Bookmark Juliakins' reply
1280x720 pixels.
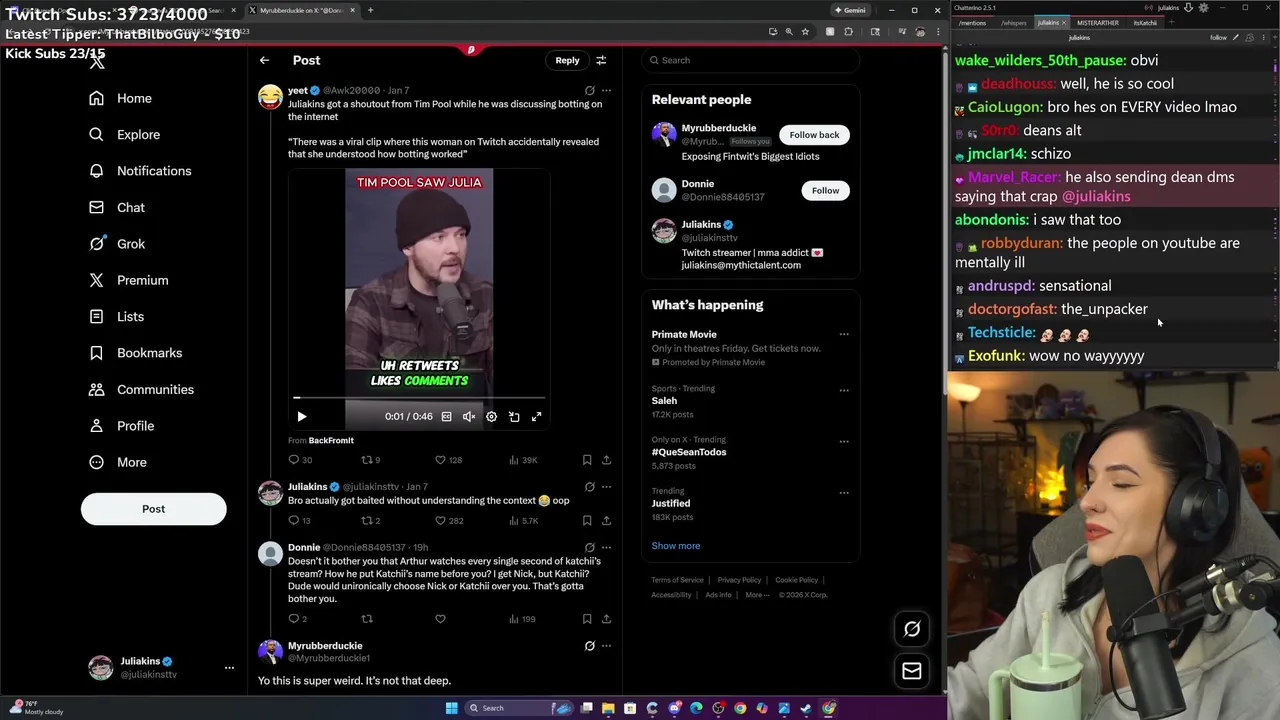coord(587,520)
